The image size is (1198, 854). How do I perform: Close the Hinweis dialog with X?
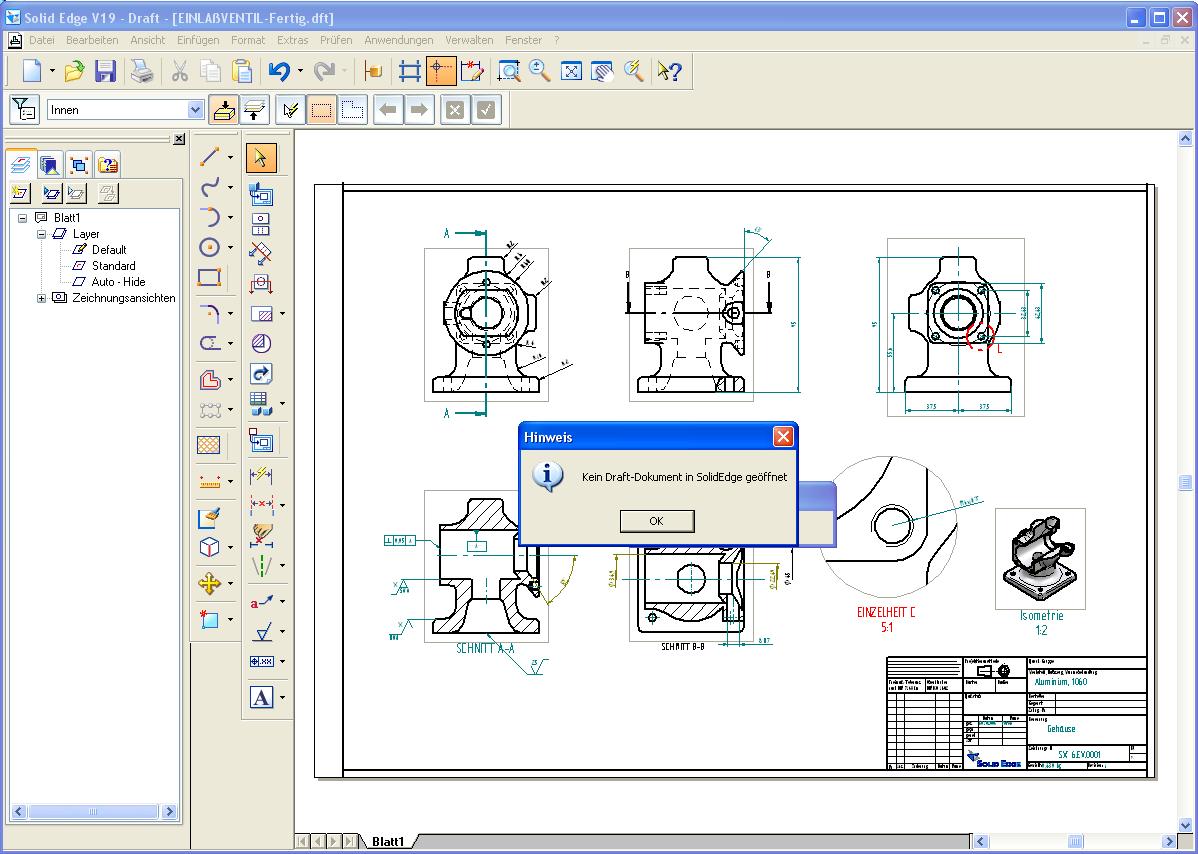783,436
